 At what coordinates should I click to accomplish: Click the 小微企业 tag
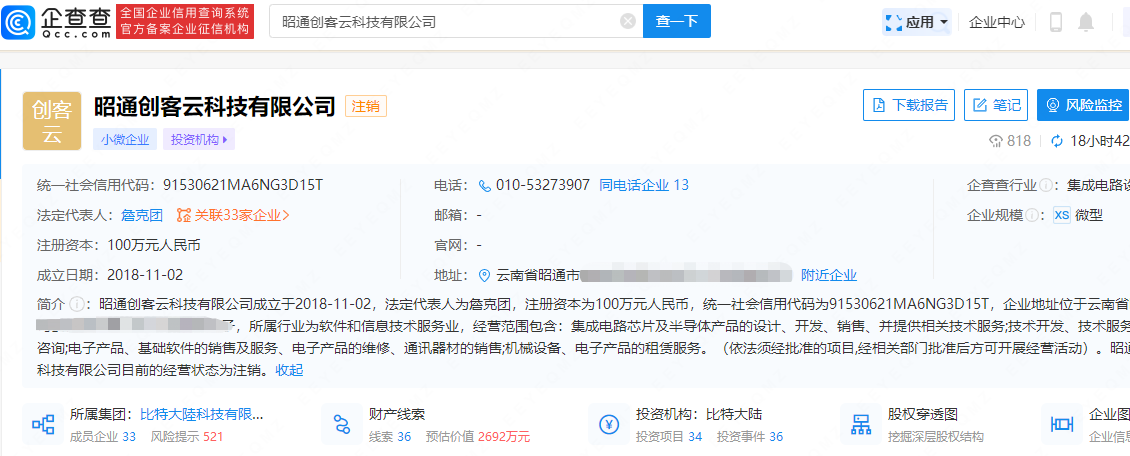tap(125, 140)
